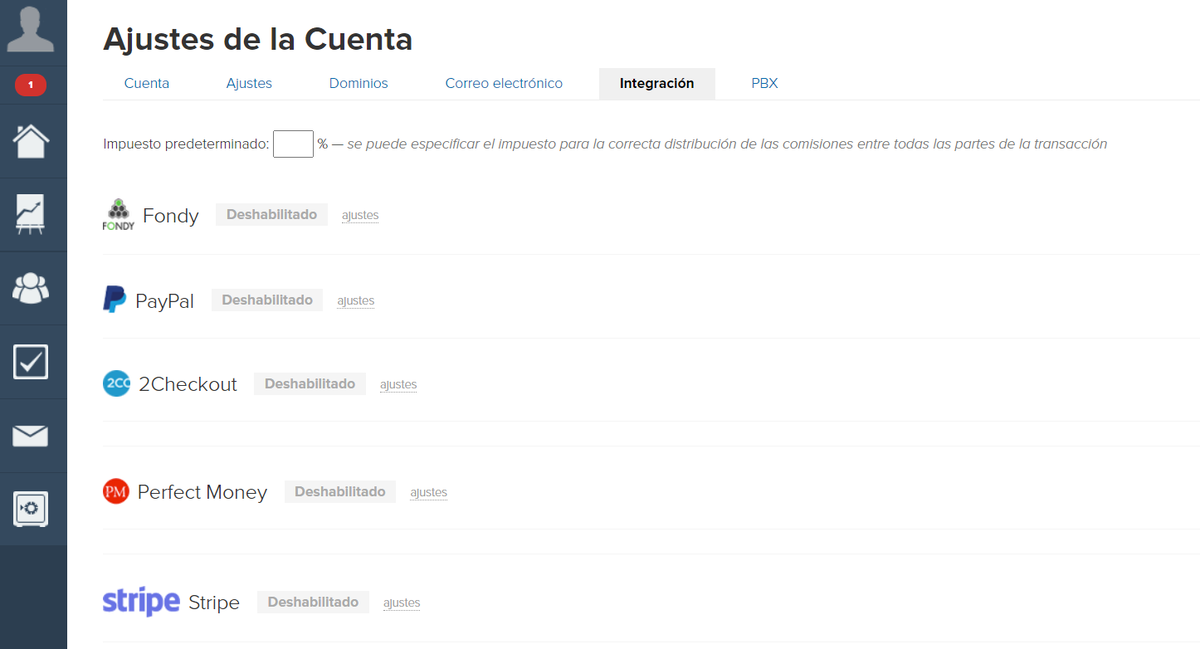The width and height of the screenshot is (1200, 649).
Task: Click the Fondy name text
Action: [171, 215]
